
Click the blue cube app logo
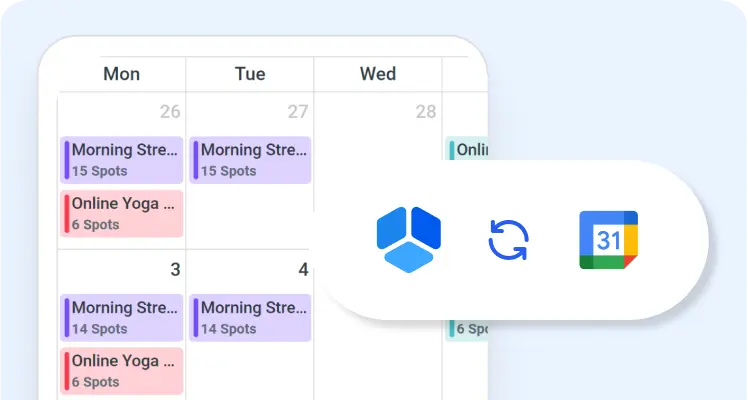pos(409,240)
